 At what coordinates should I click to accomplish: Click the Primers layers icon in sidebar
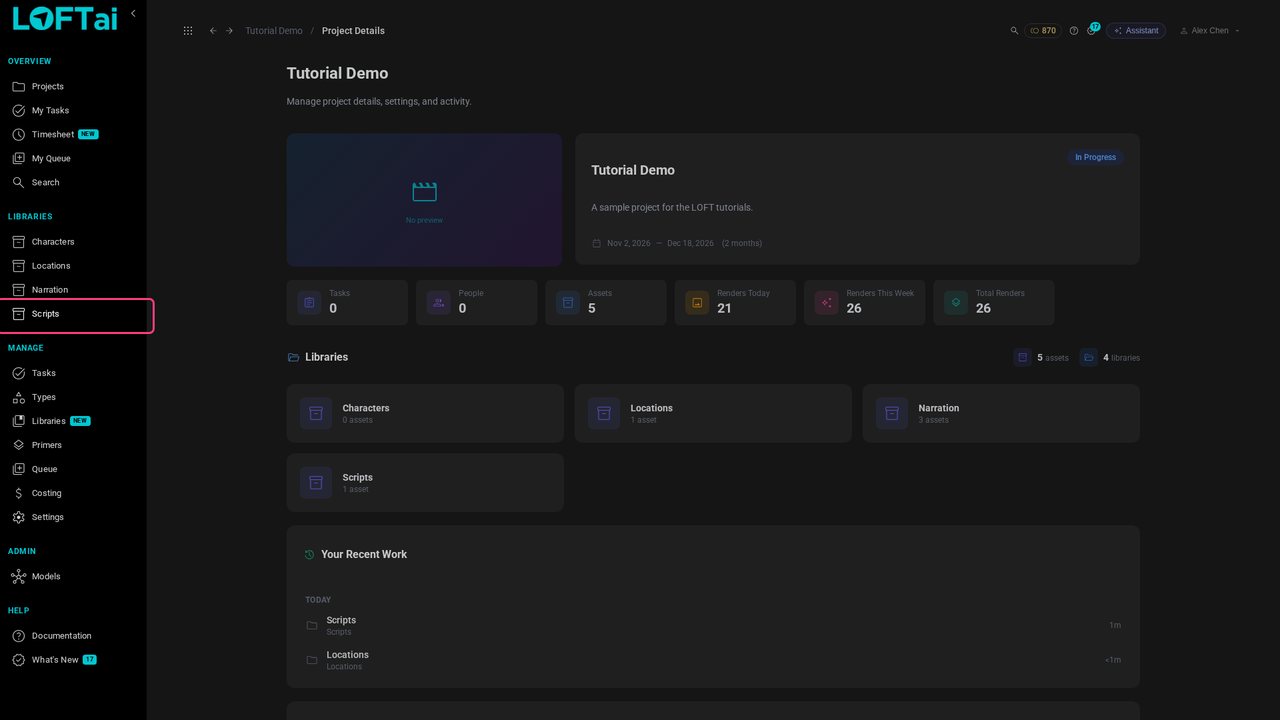coord(18,445)
